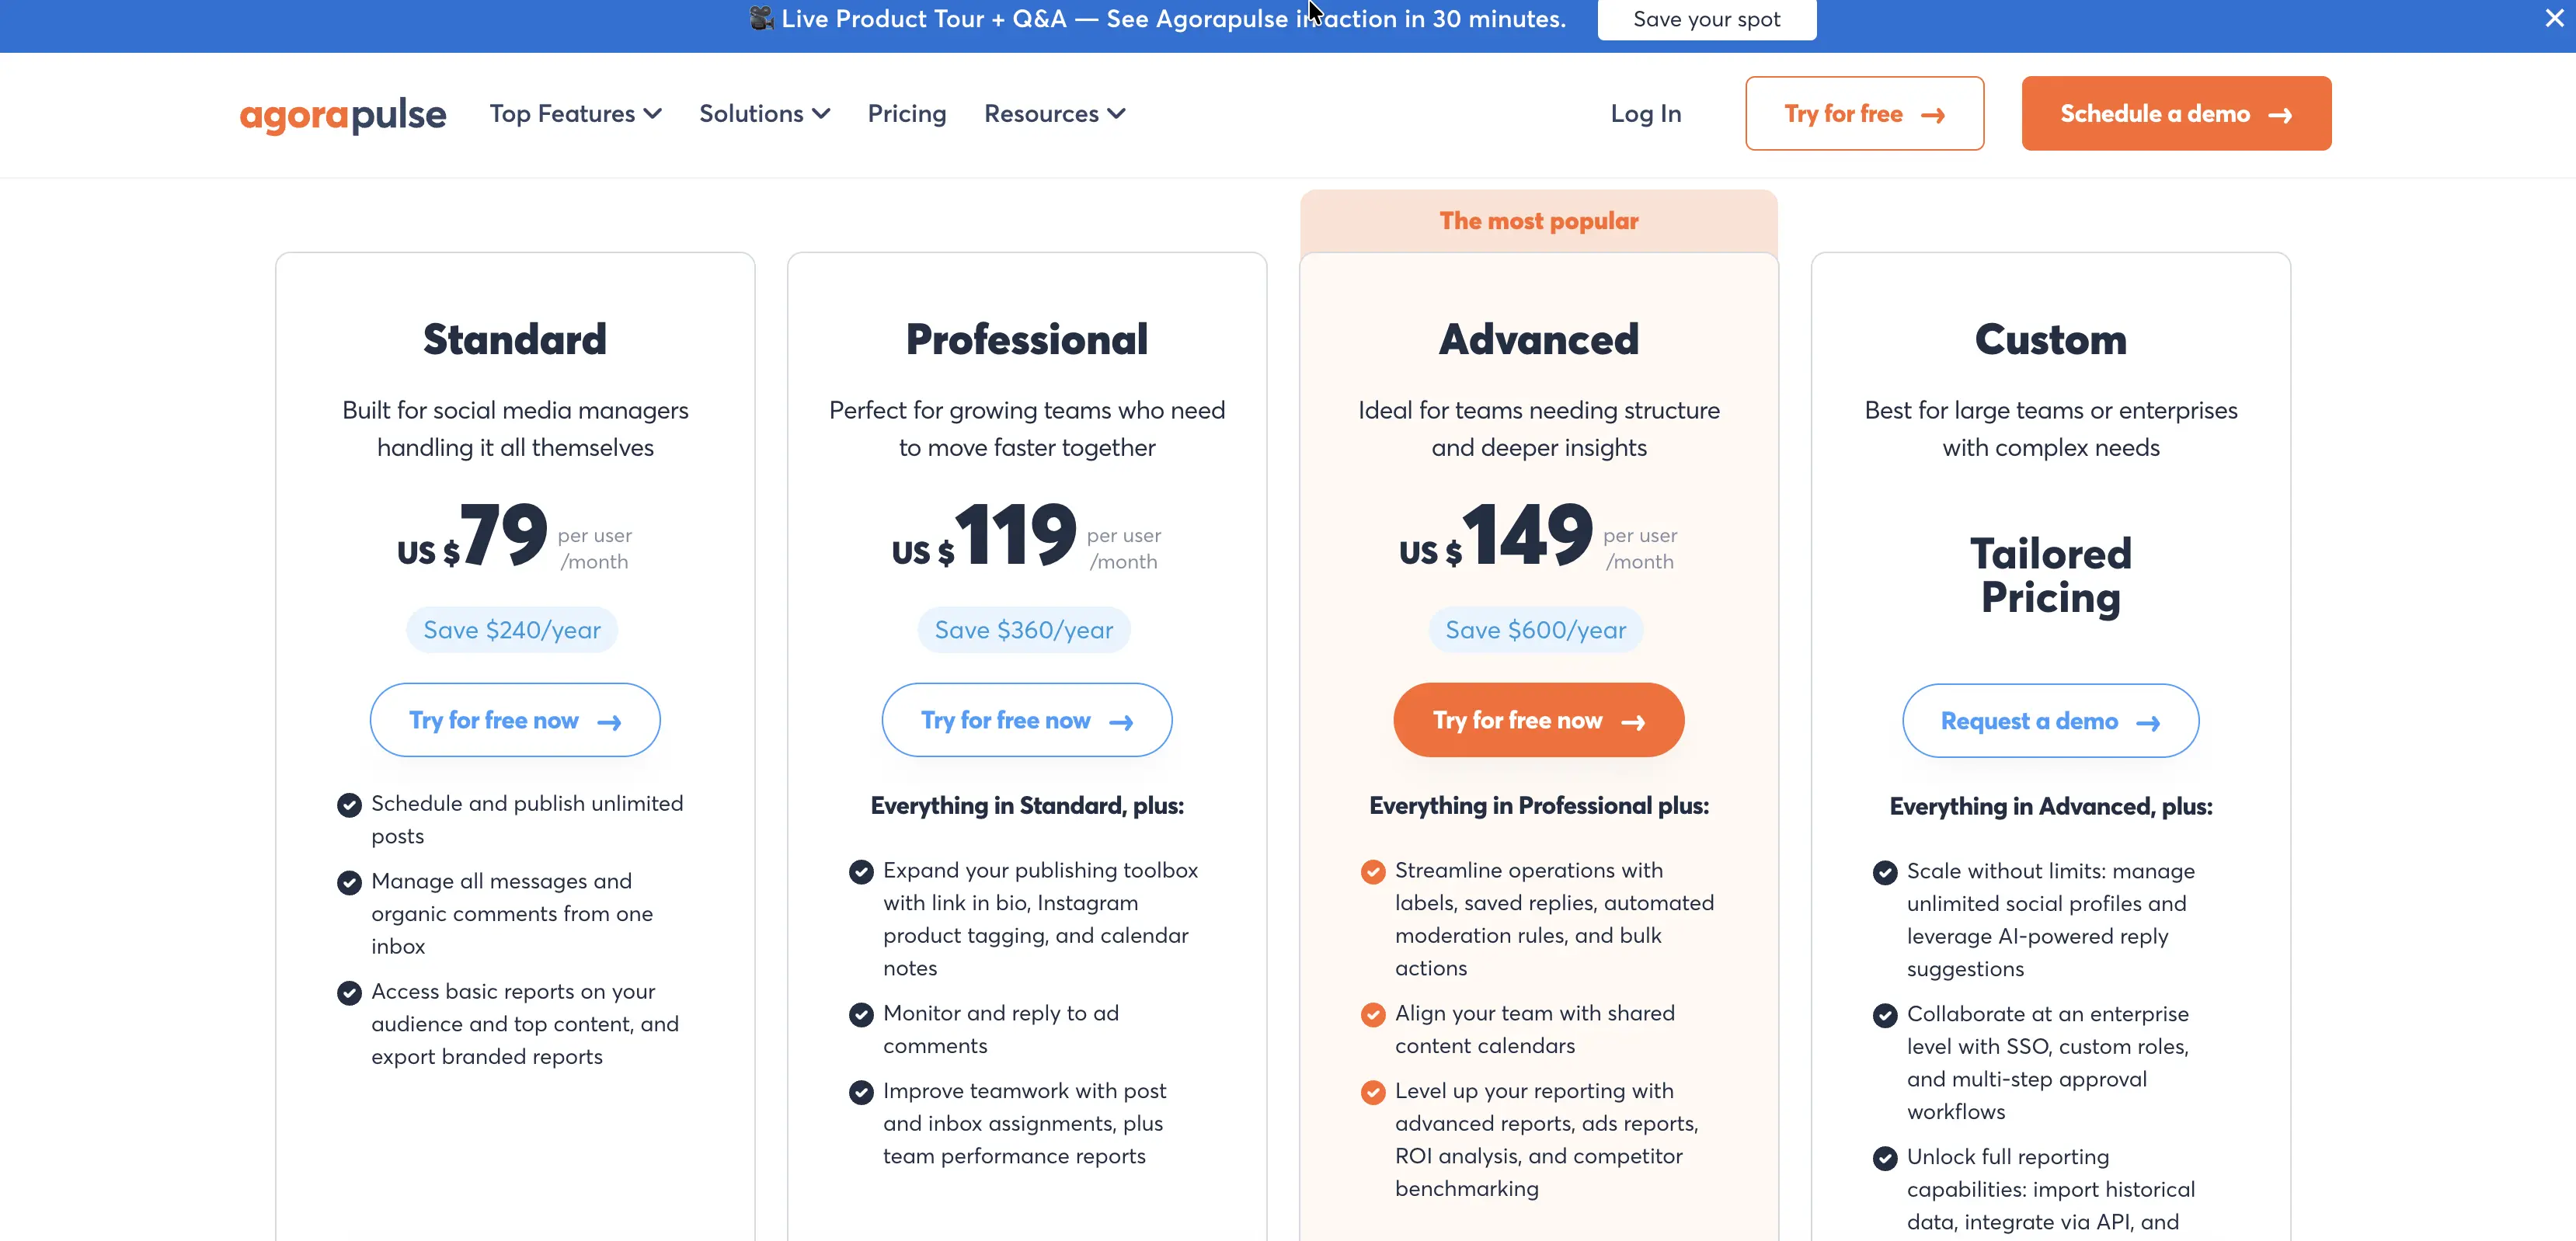The image size is (2576, 1241).
Task: Click arrow icon in Schedule a demo button
Action: click(2280, 115)
